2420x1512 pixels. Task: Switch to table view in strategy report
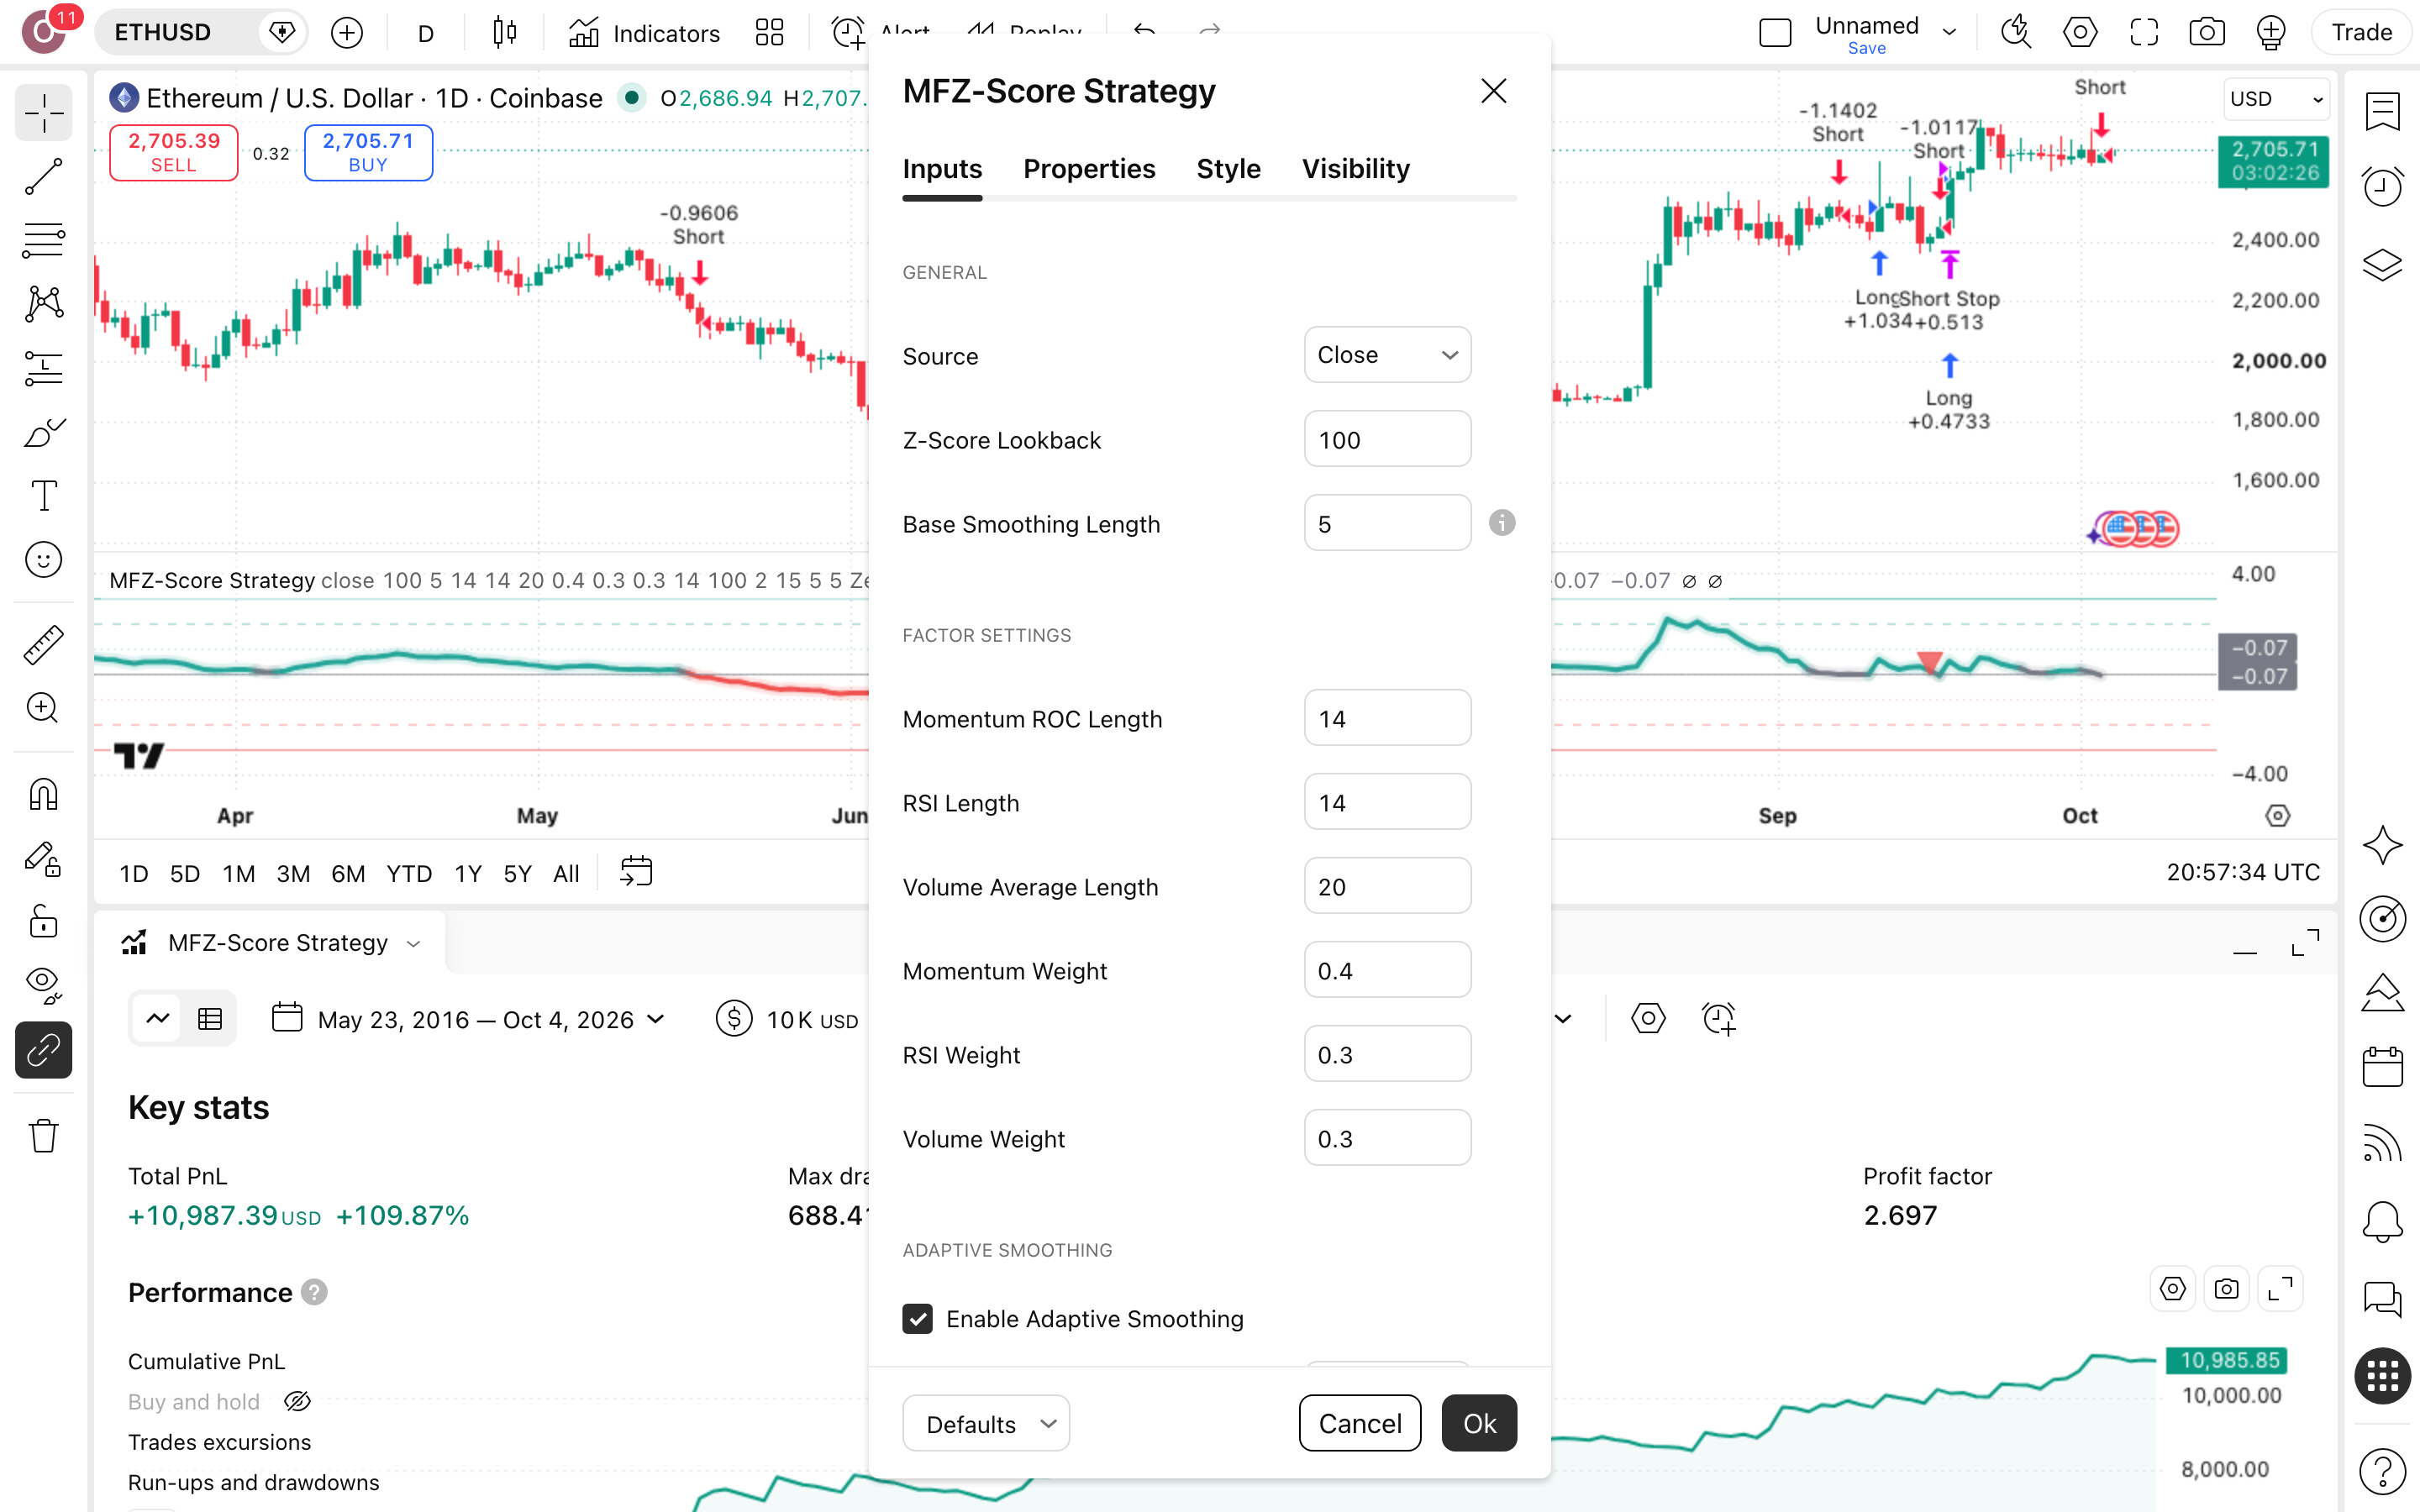click(x=210, y=1019)
